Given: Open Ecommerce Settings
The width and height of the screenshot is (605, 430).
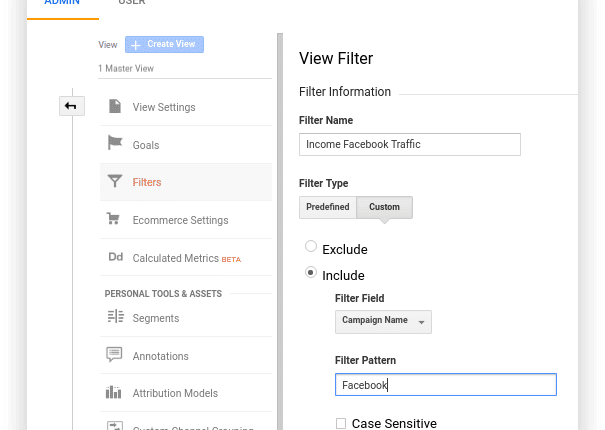Looking at the screenshot, I should tap(186, 220).
